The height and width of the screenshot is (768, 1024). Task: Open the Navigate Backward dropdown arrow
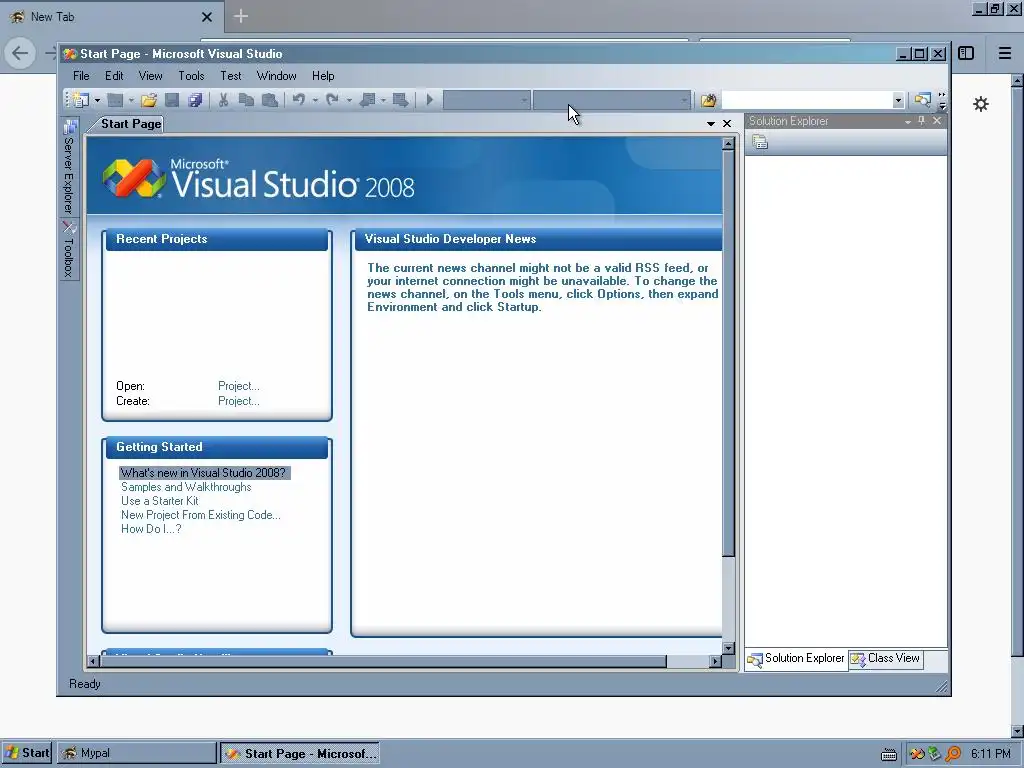pyautogui.click(x=383, y=100)
